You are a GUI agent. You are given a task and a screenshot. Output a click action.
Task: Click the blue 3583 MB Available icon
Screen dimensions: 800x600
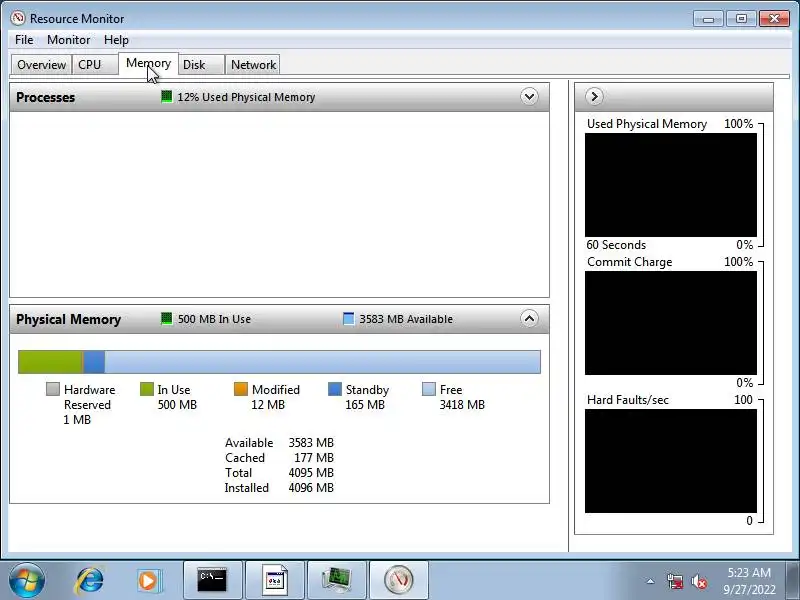pyautogui.click(x=348, y=318)
